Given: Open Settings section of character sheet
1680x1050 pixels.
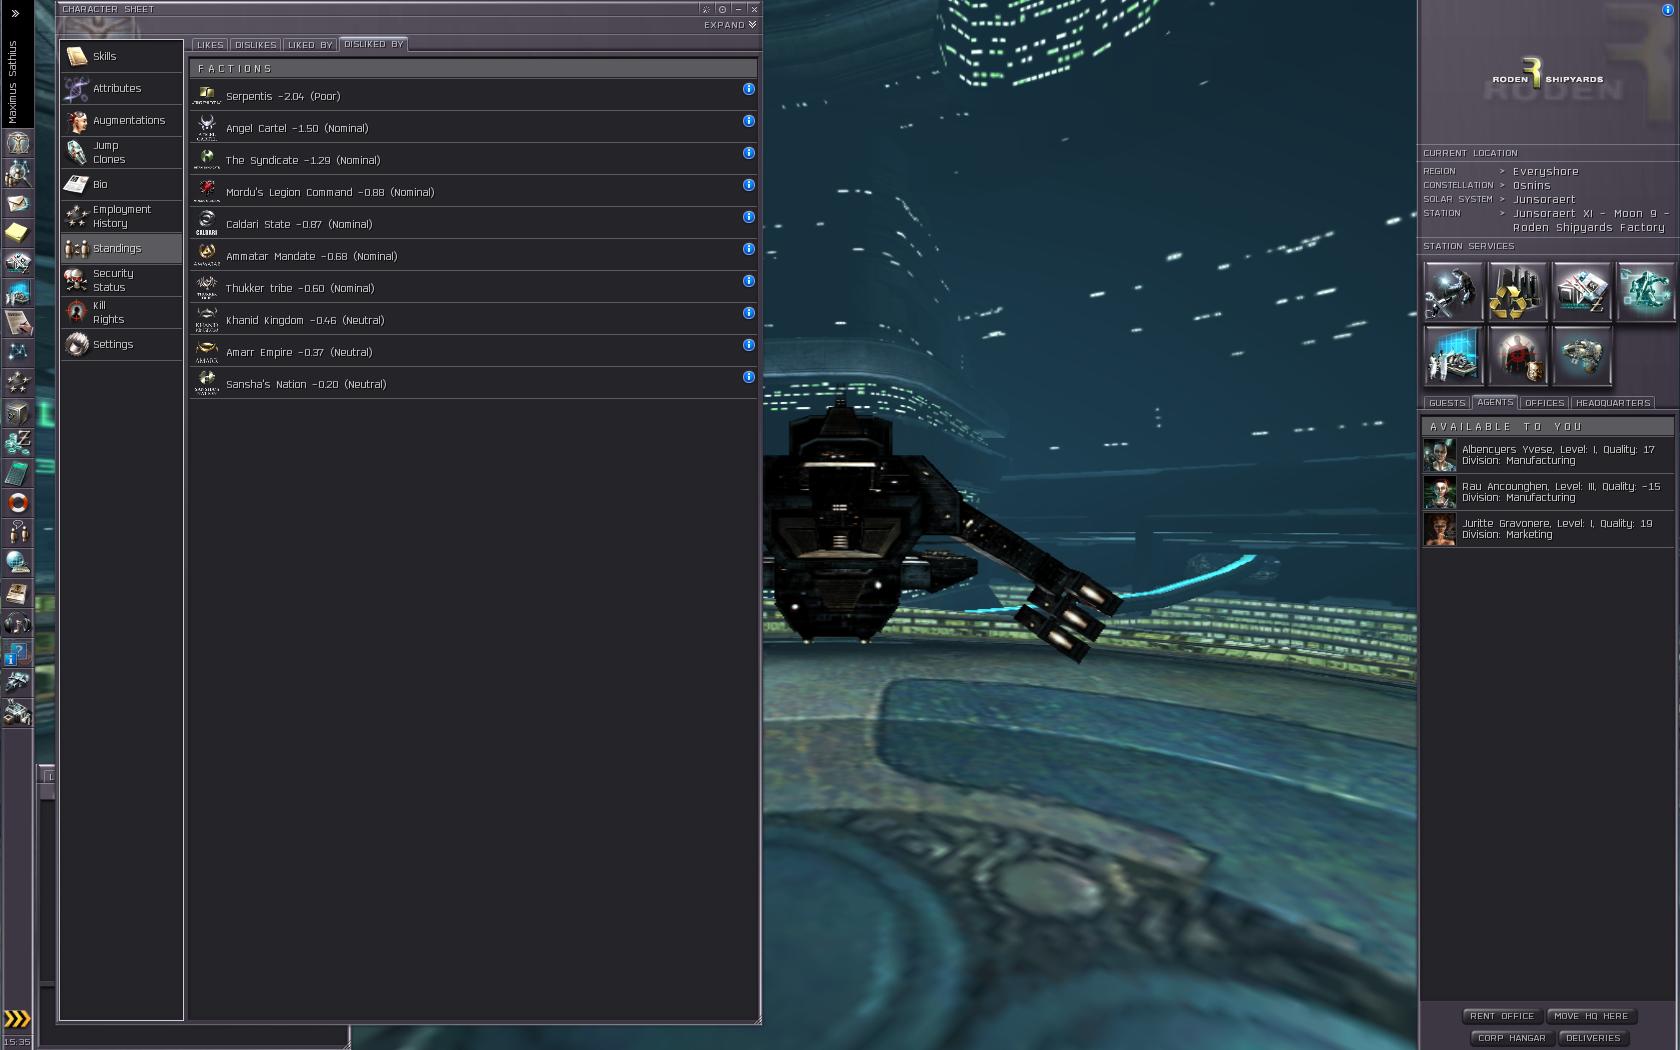Looking at the screenshot, I should click(x=122, y=344).
